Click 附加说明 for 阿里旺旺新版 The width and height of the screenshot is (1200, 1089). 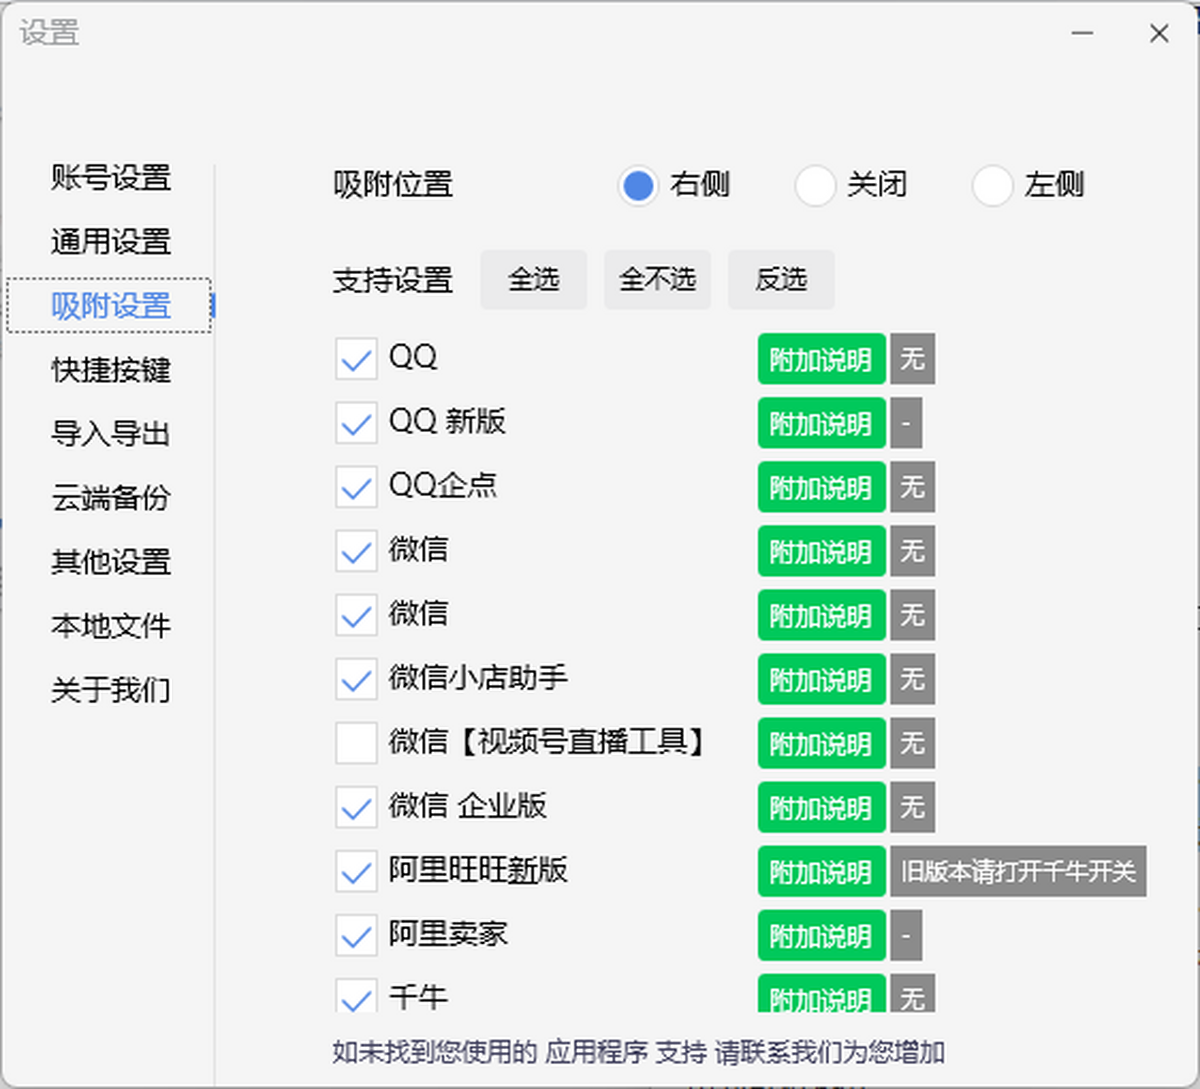pyautogui.click(x=821, y=871)
